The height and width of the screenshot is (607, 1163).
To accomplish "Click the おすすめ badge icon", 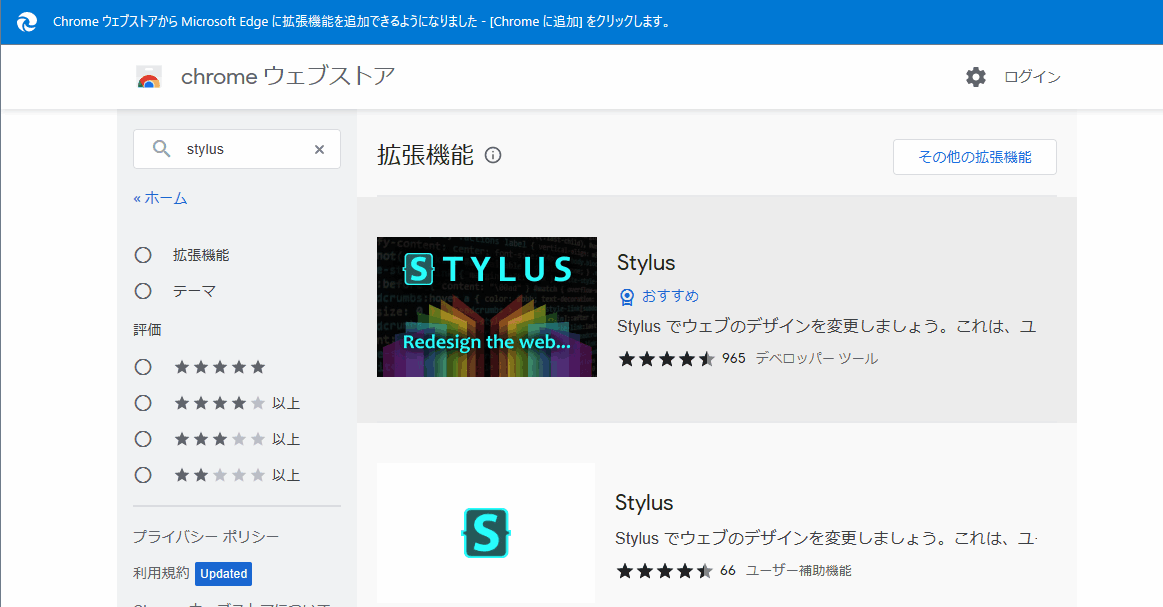I will [627, 297].
